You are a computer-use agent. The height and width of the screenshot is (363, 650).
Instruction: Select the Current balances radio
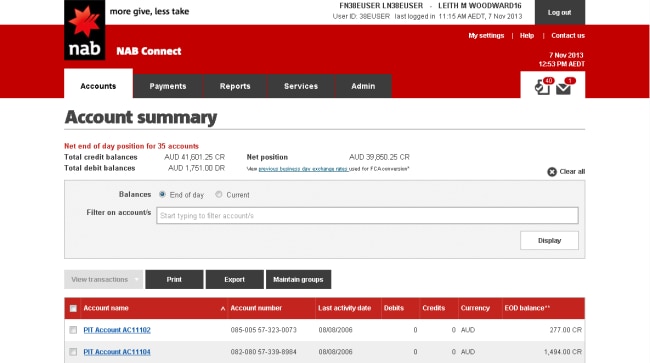click(218, 194)
